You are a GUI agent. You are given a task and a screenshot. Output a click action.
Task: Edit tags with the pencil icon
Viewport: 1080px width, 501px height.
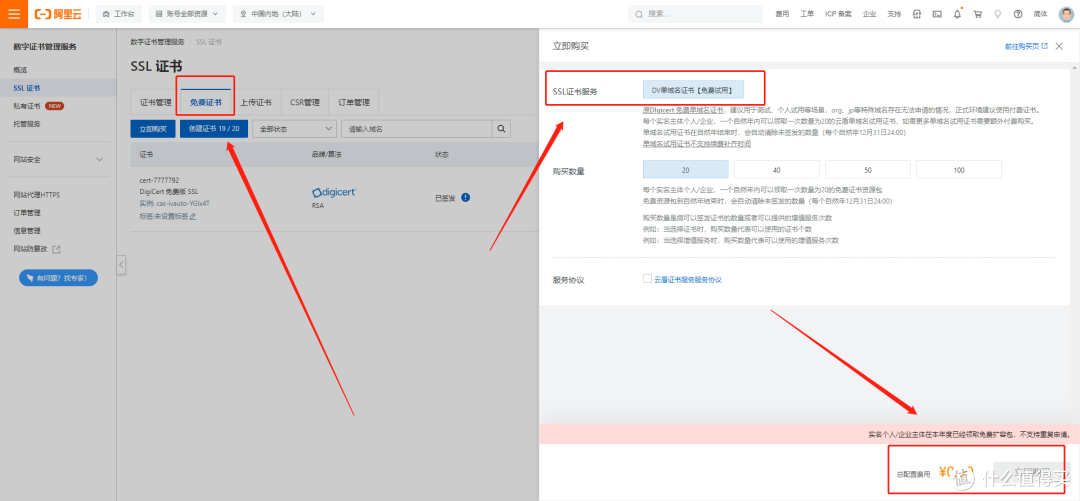tap(193, 216)
